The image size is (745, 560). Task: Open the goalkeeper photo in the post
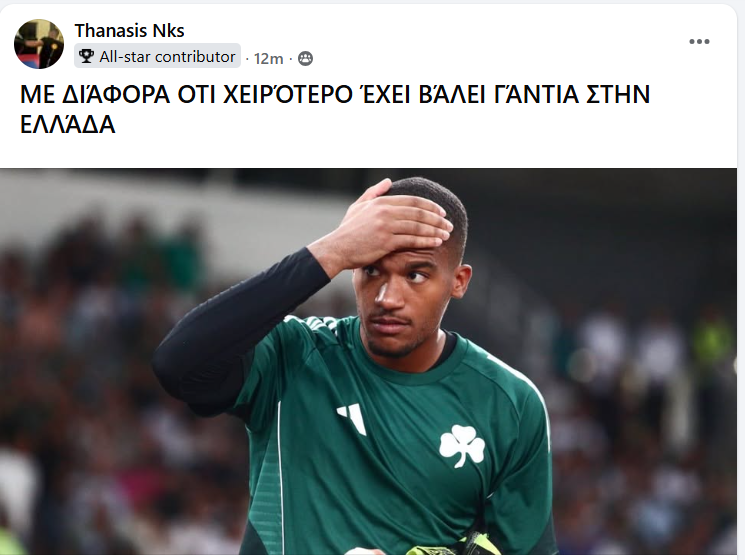pos(368,361)
